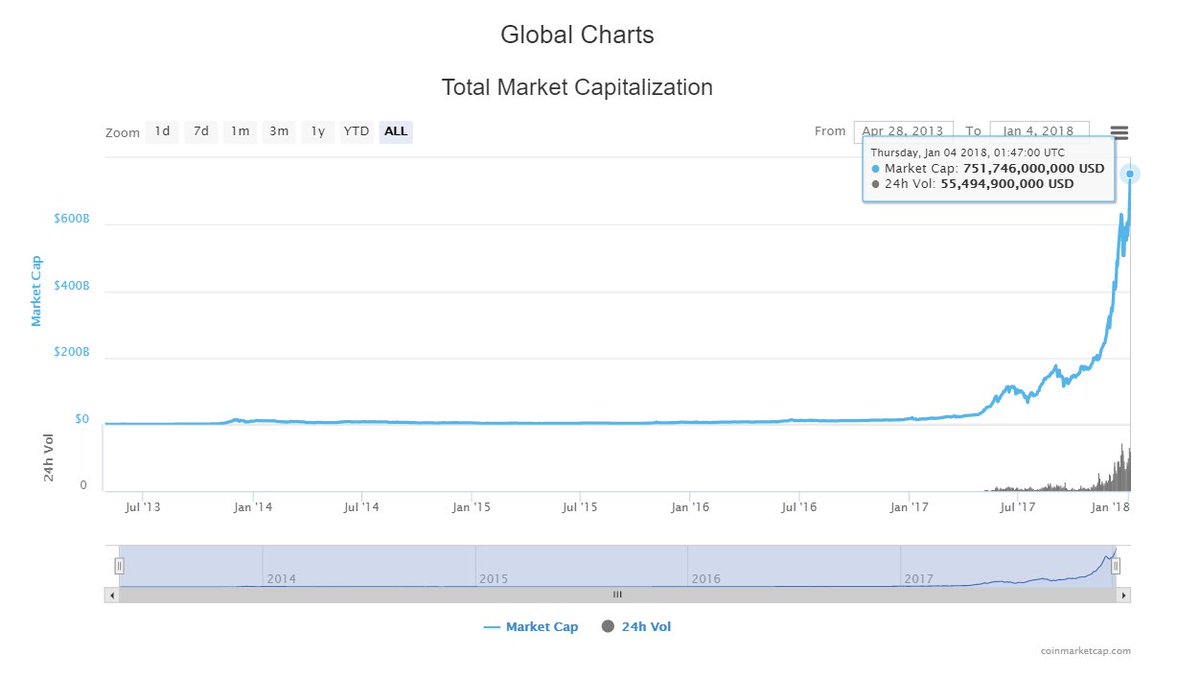This screenshot has height=679, width=1200.
Task: Click the 2017 navigator label
Action: point(919,579)
